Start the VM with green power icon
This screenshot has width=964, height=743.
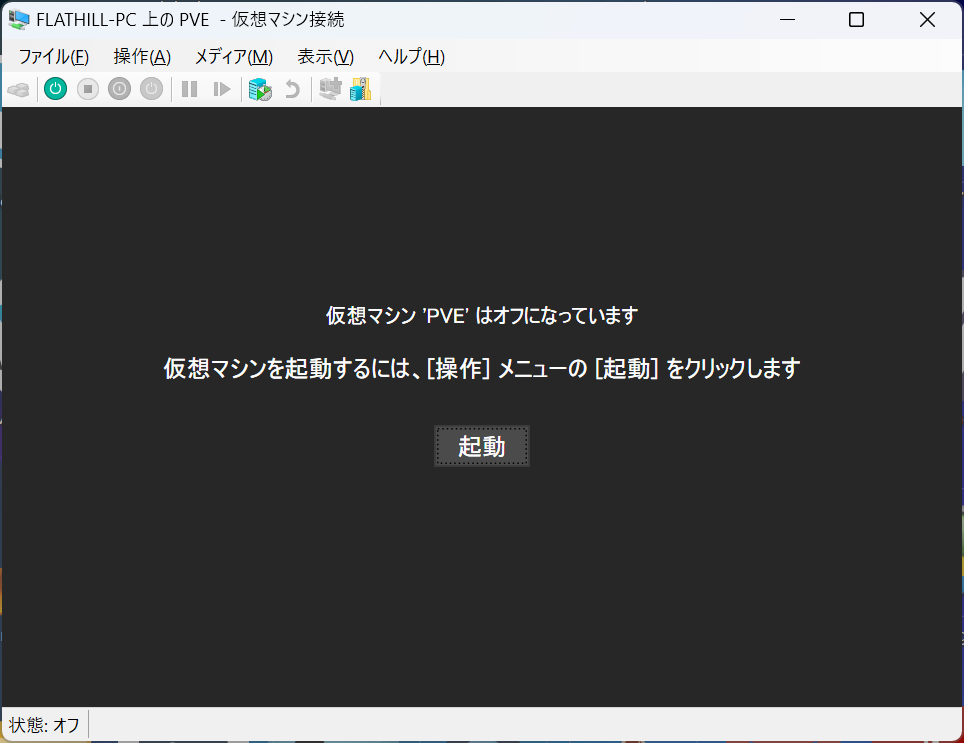[x=55, y=89]
